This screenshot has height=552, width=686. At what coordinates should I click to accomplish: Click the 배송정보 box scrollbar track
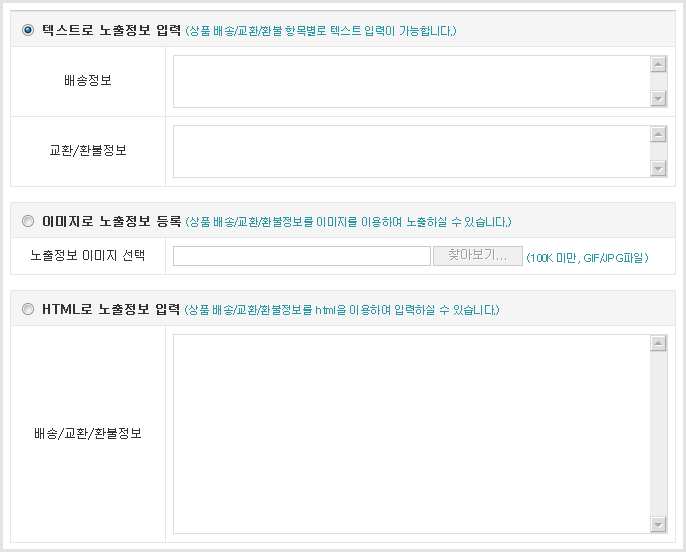[658, 81]
